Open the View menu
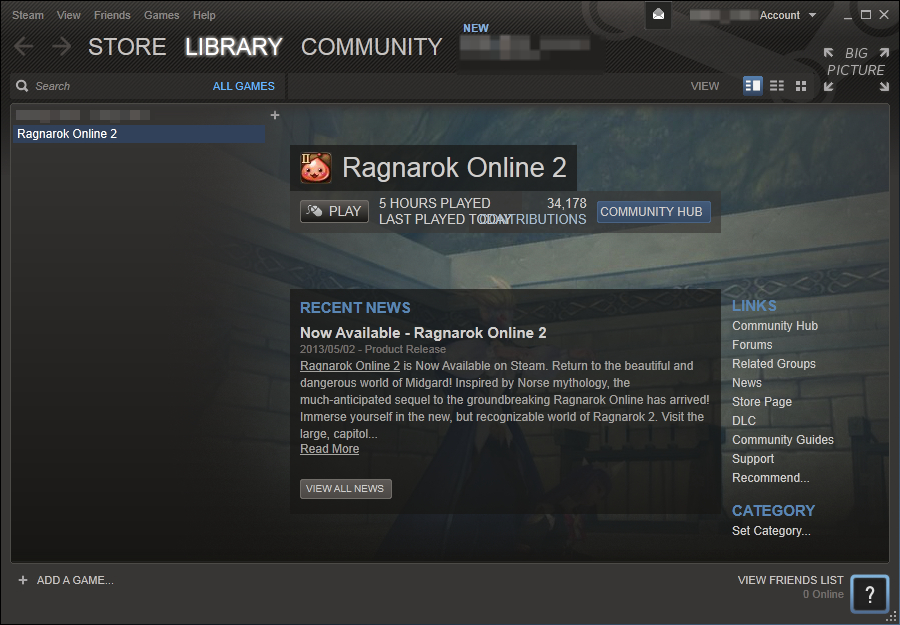900x625 pixels. tap(68, 15)
